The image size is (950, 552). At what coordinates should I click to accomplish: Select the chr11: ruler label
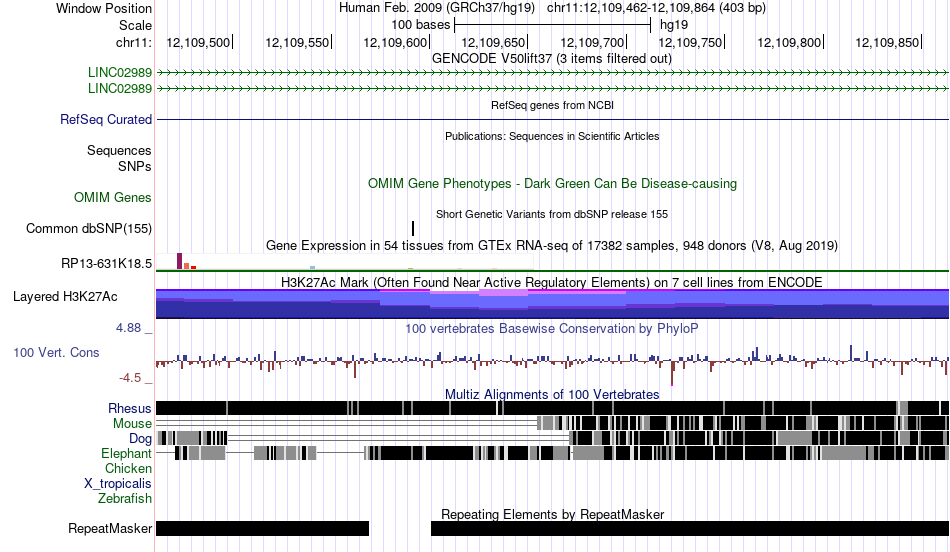(133, 42)
